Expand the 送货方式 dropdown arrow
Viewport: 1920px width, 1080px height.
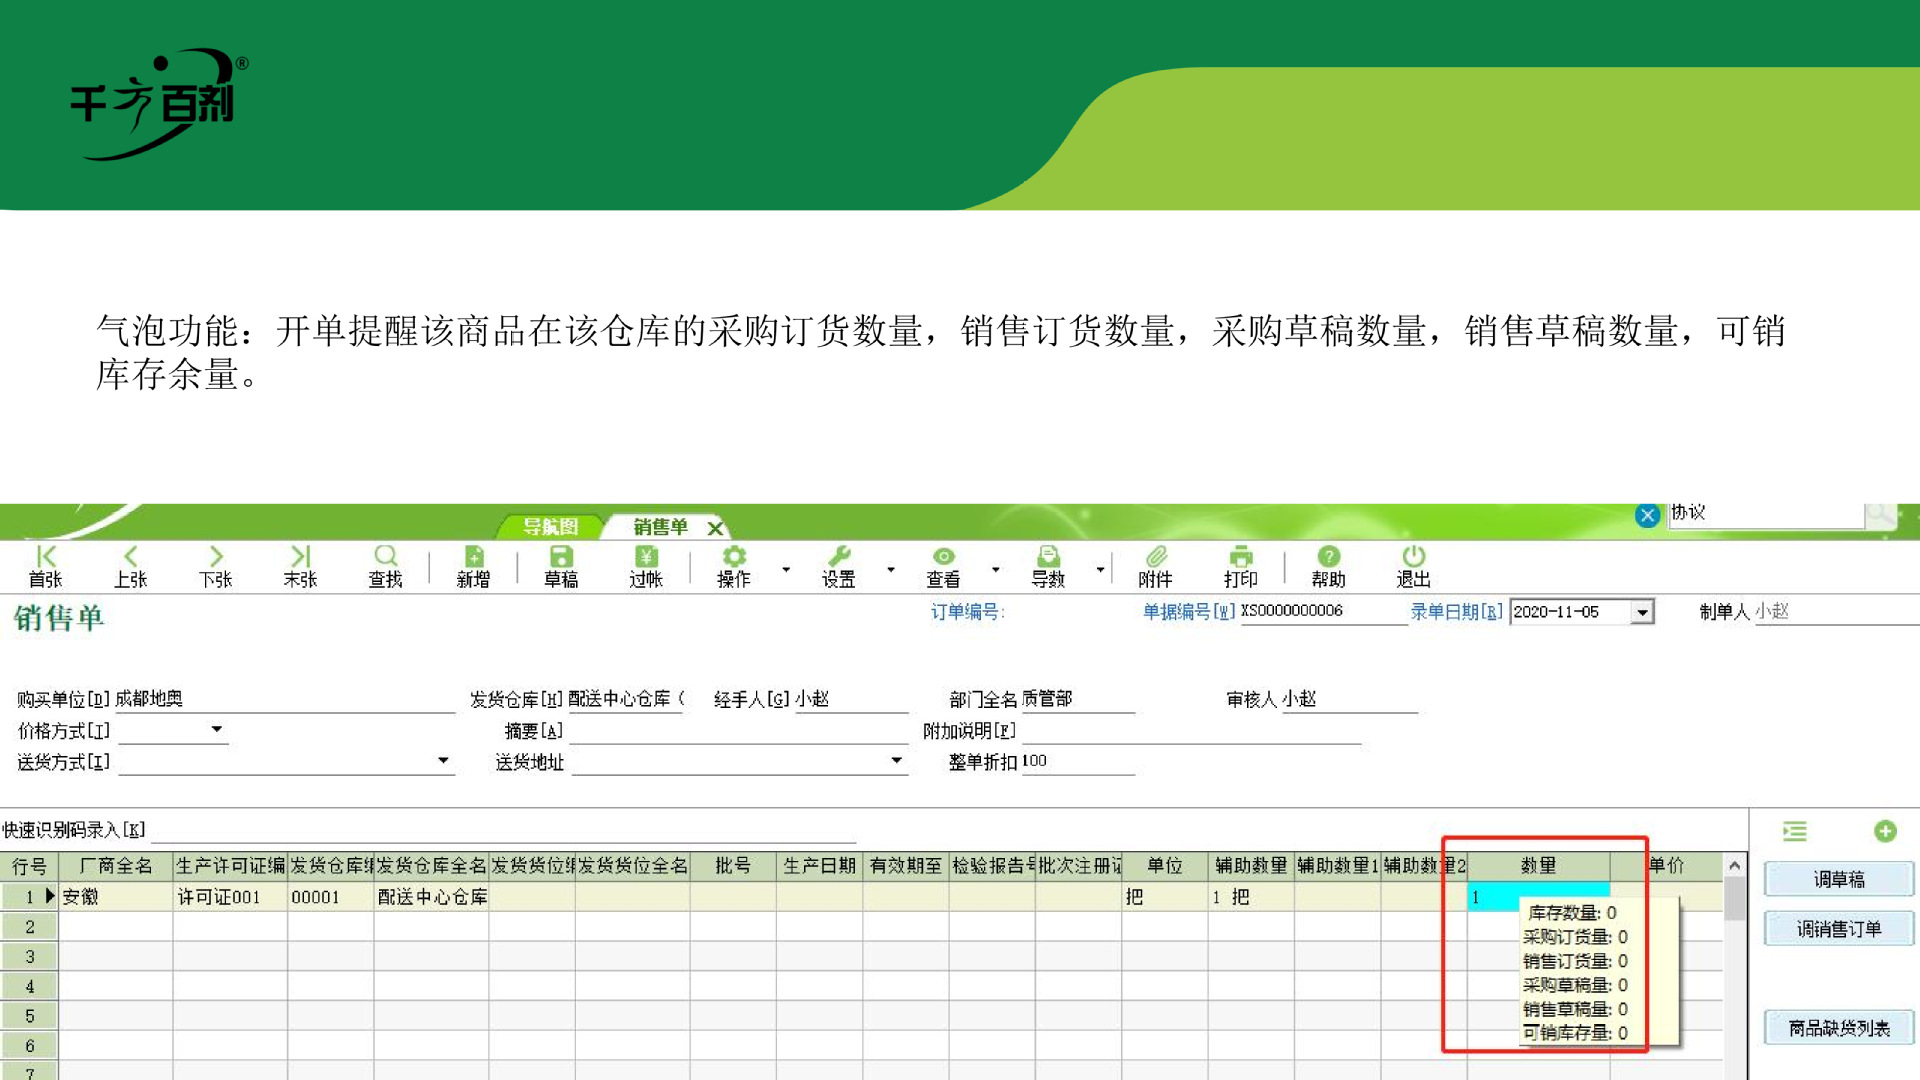(x=443, y=761)
